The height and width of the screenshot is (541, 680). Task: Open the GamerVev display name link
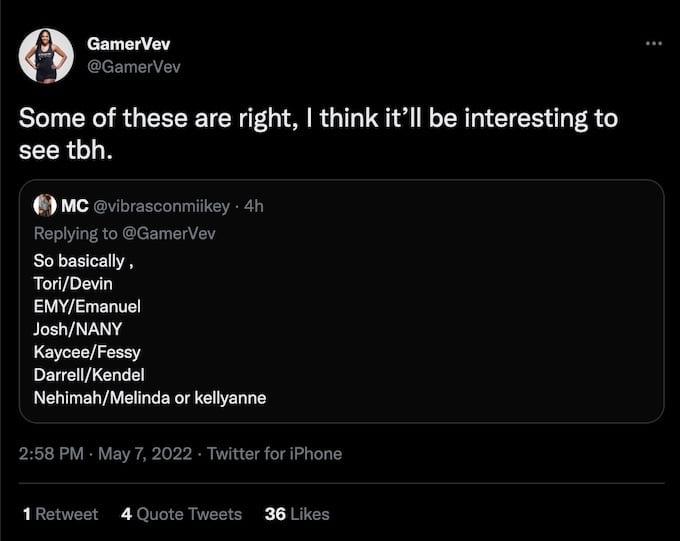(128, 43)
